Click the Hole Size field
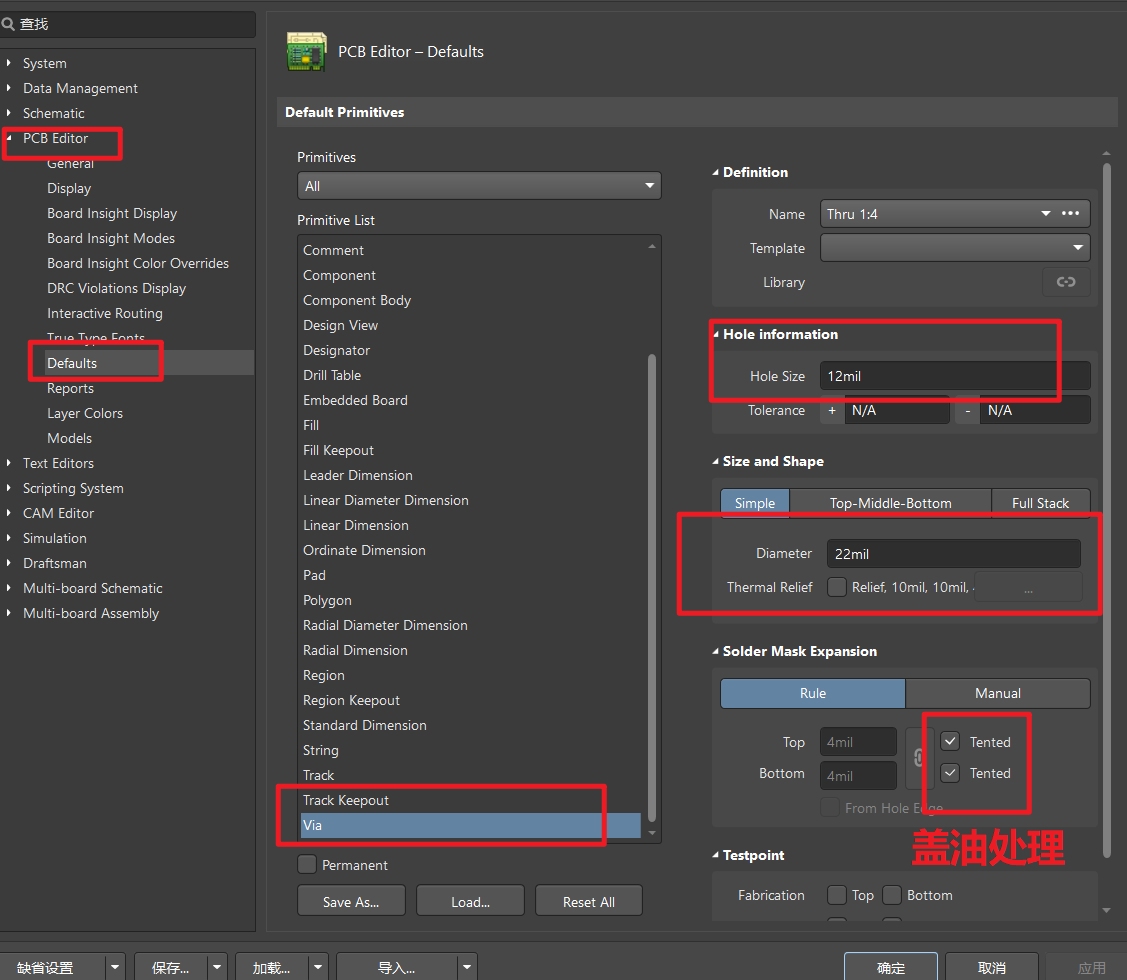The height and width of the screenshot is (980, 1127). pos(955,375)
